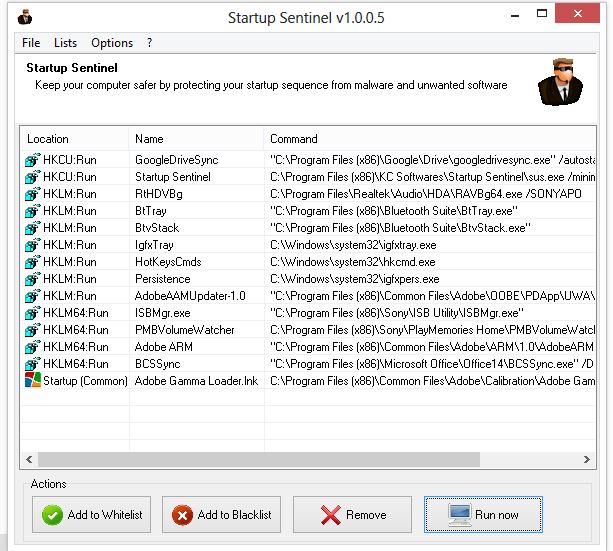Select the registry icon for ISBMgr.exe row

(x=33, y=313)
